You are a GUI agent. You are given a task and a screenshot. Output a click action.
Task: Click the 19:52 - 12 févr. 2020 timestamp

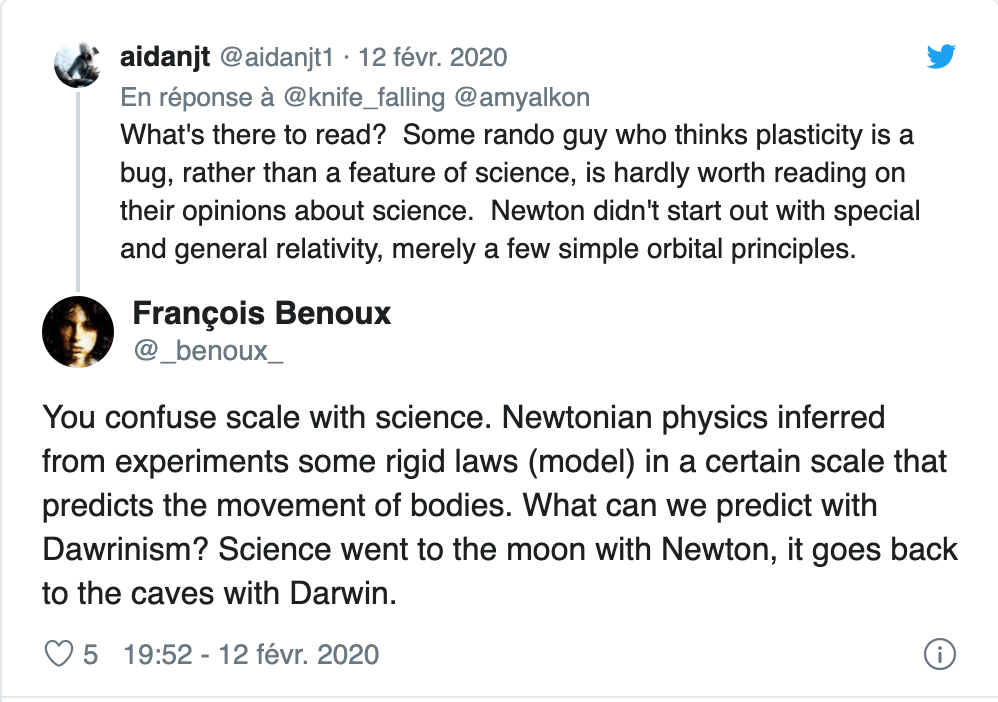pyautogui.click(x=251, y=655)
